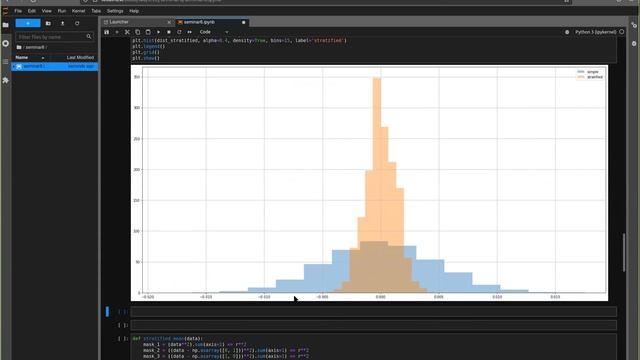Open the Edit menu
This screenshot has height=360, width=640.
pos(31,11)
